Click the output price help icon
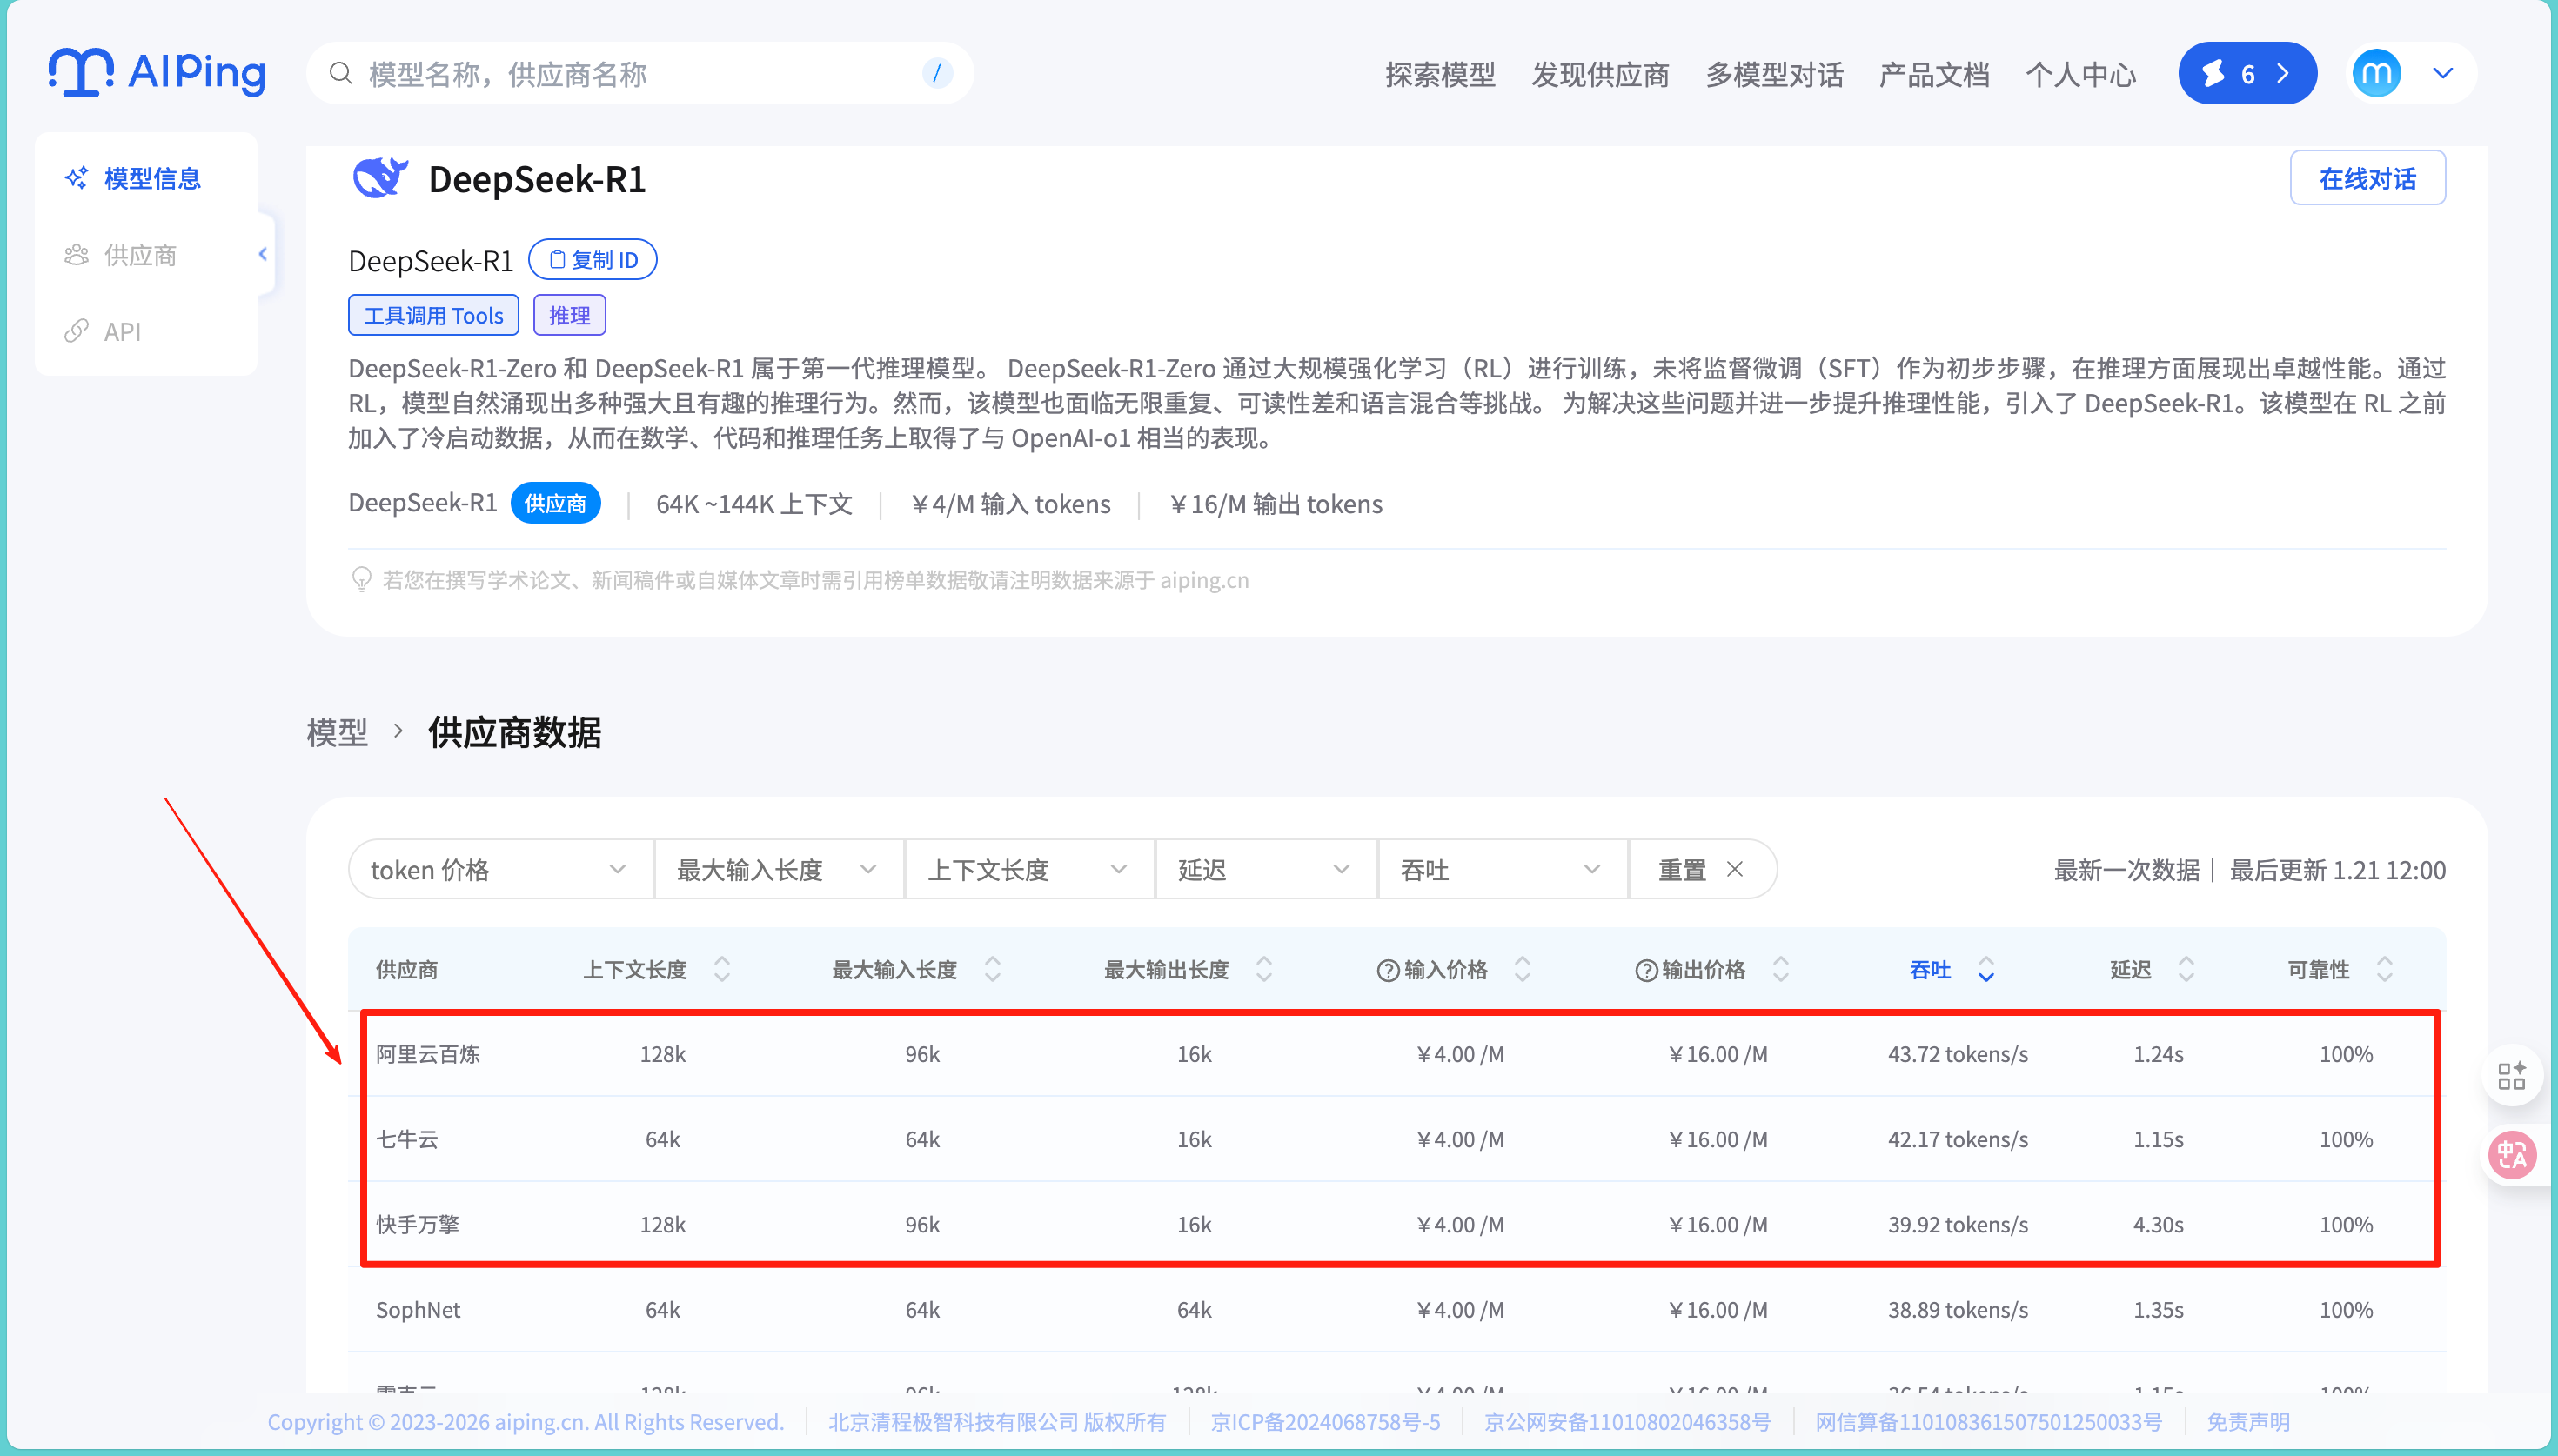The height and width of the screenshot is (1456, 2558). coord(1645,970)
